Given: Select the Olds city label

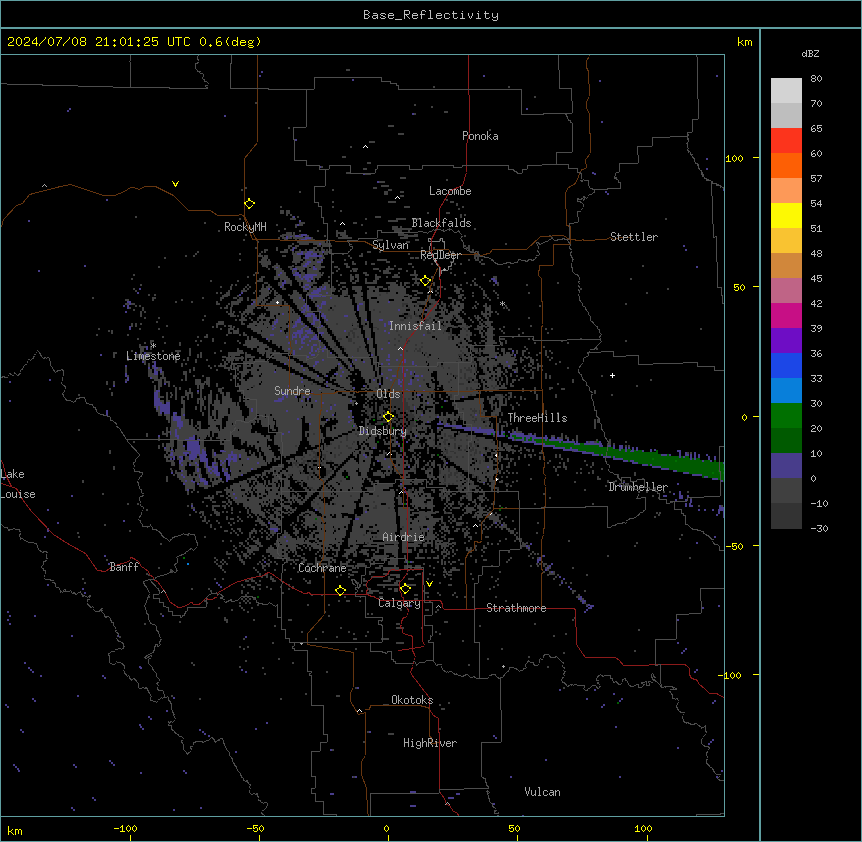Looking at the screenshot, I should tap(388, 394).
